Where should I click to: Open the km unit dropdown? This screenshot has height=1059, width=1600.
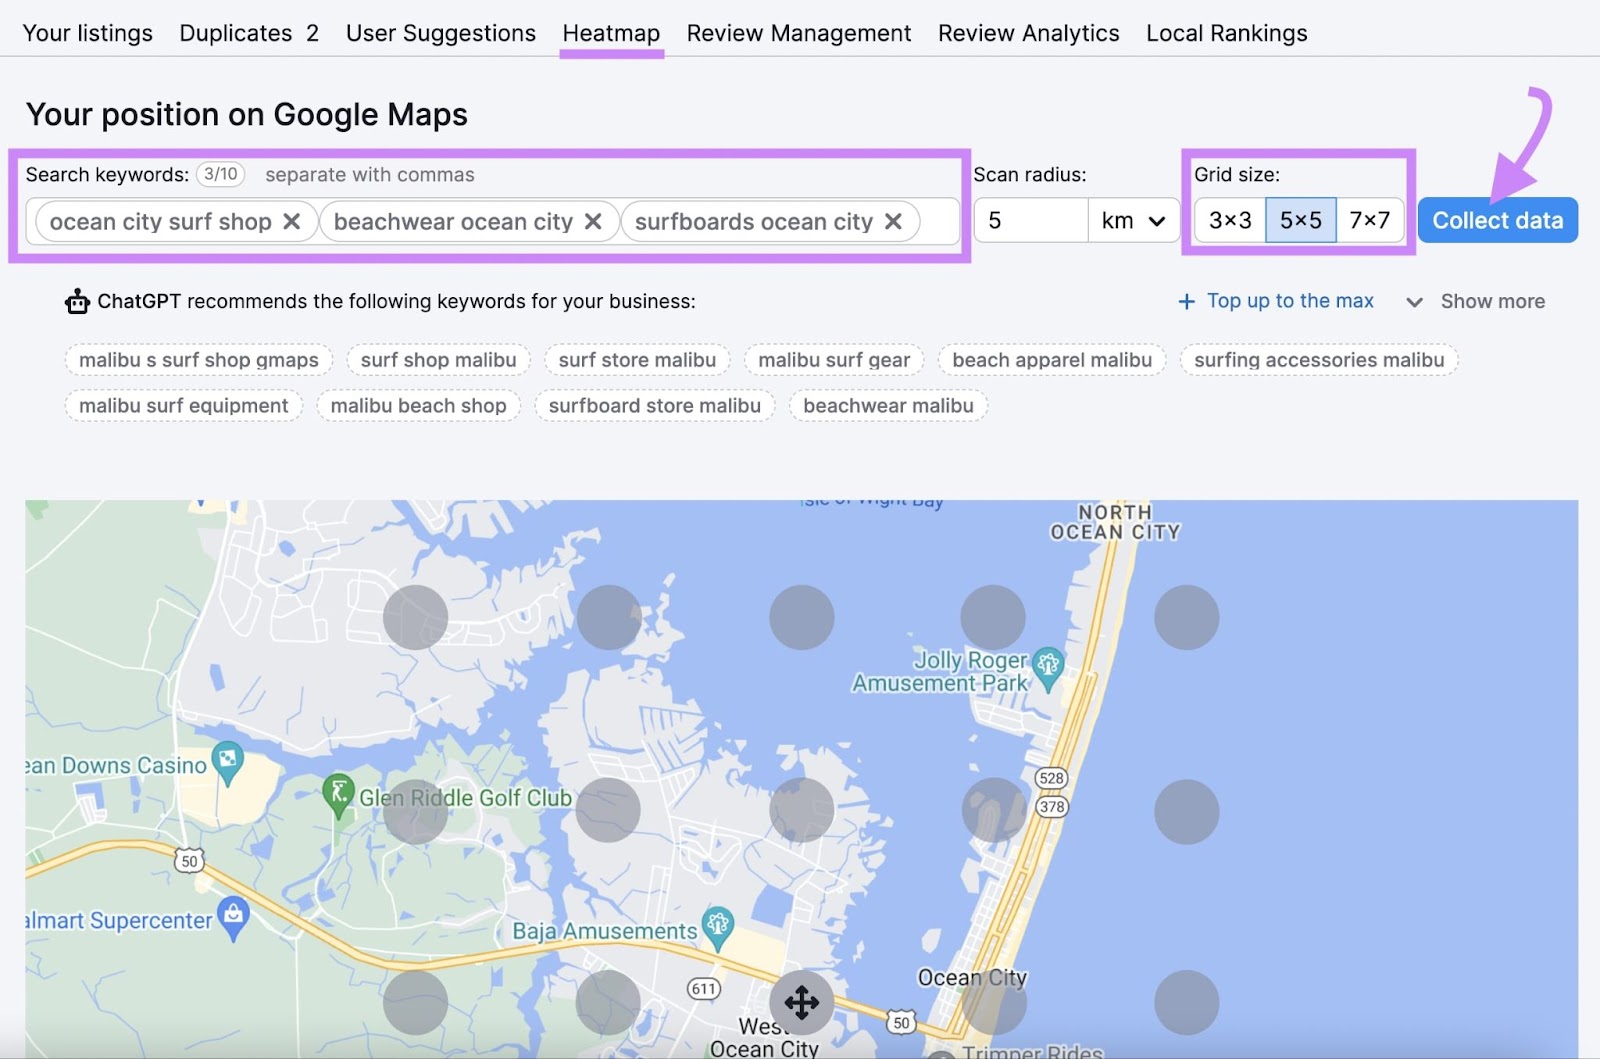1133,220
